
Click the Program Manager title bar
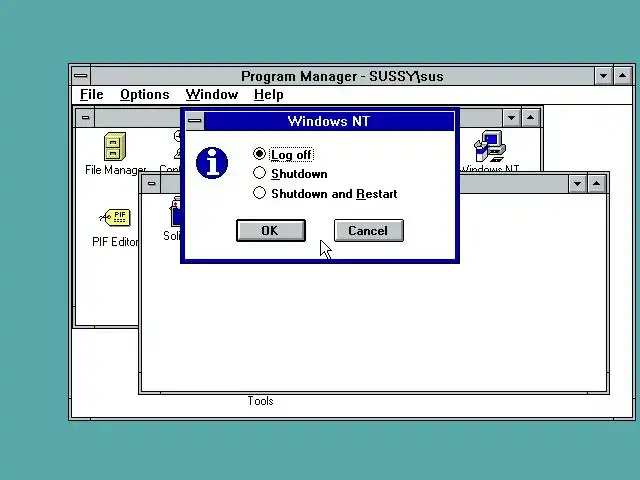tap(342, 76)
